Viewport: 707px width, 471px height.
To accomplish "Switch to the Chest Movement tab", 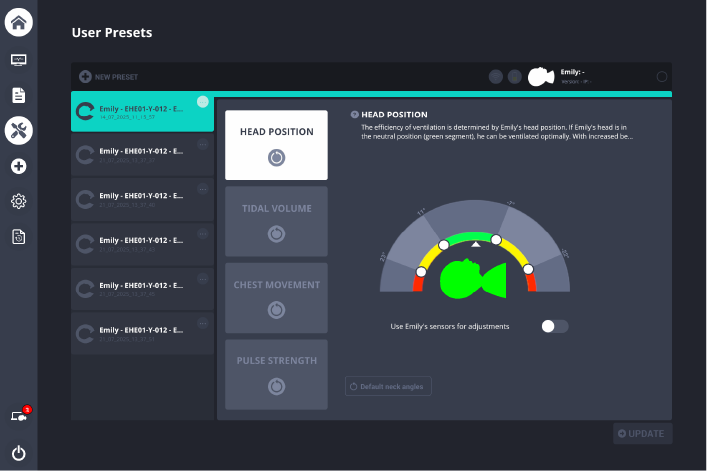I will [276, 297].
